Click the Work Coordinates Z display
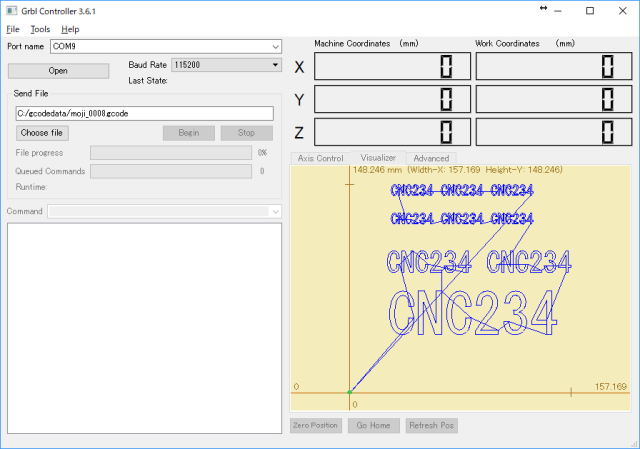 pyautogui.click(x=554, y=132)
